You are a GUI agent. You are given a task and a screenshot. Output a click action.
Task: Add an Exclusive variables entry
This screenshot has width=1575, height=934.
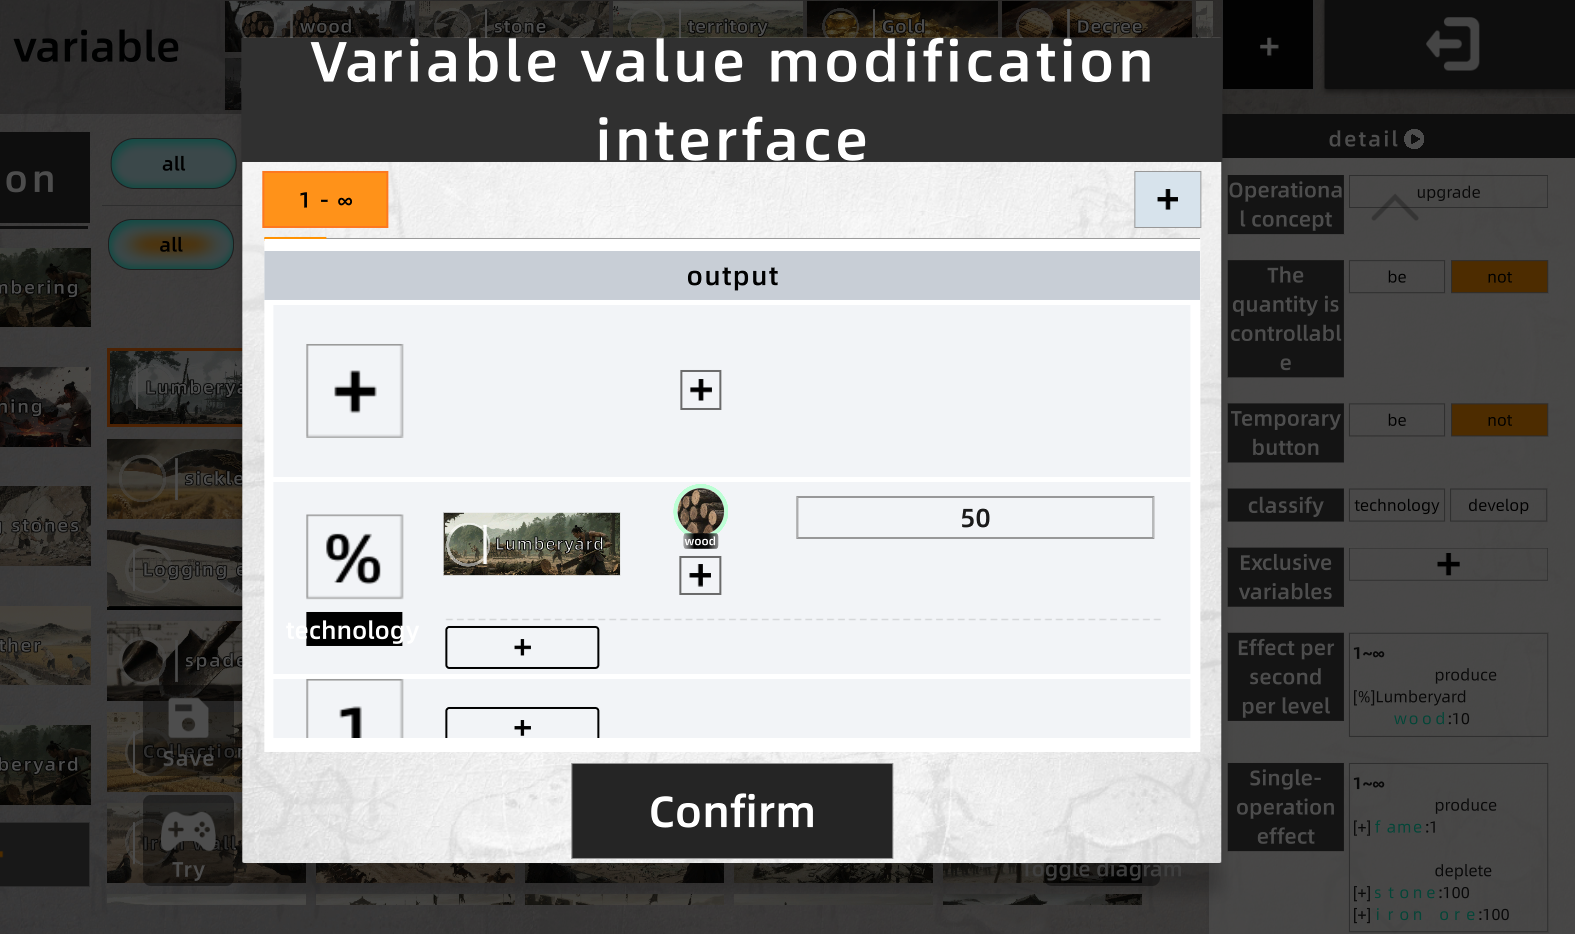point(1447,564)
